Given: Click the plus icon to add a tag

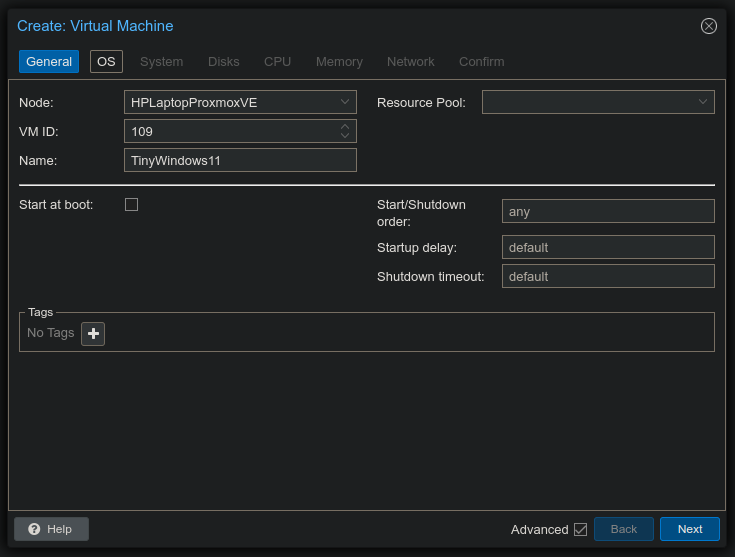Looking at the screenshot, I should click(x=93, y=334).
